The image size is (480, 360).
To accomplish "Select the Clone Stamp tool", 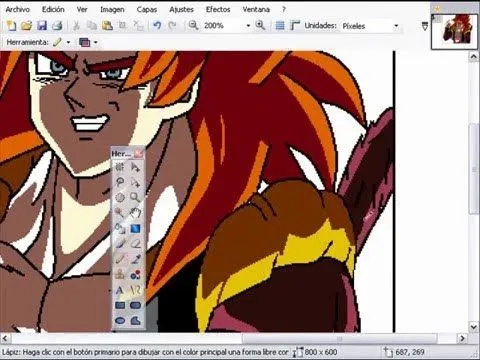I will (x=120, y=275).
